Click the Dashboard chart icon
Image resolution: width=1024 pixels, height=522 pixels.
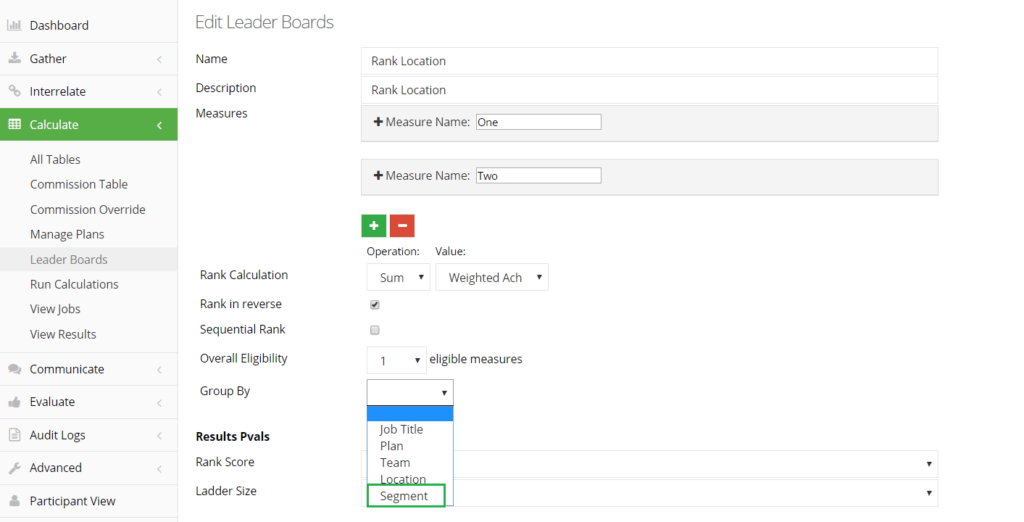14,25
